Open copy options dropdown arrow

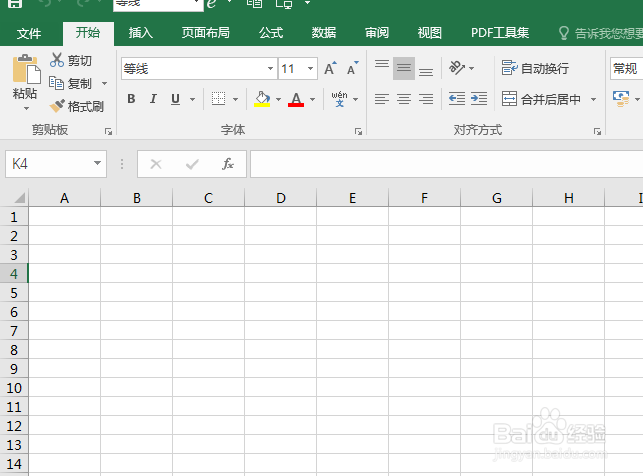coord(104,84)
